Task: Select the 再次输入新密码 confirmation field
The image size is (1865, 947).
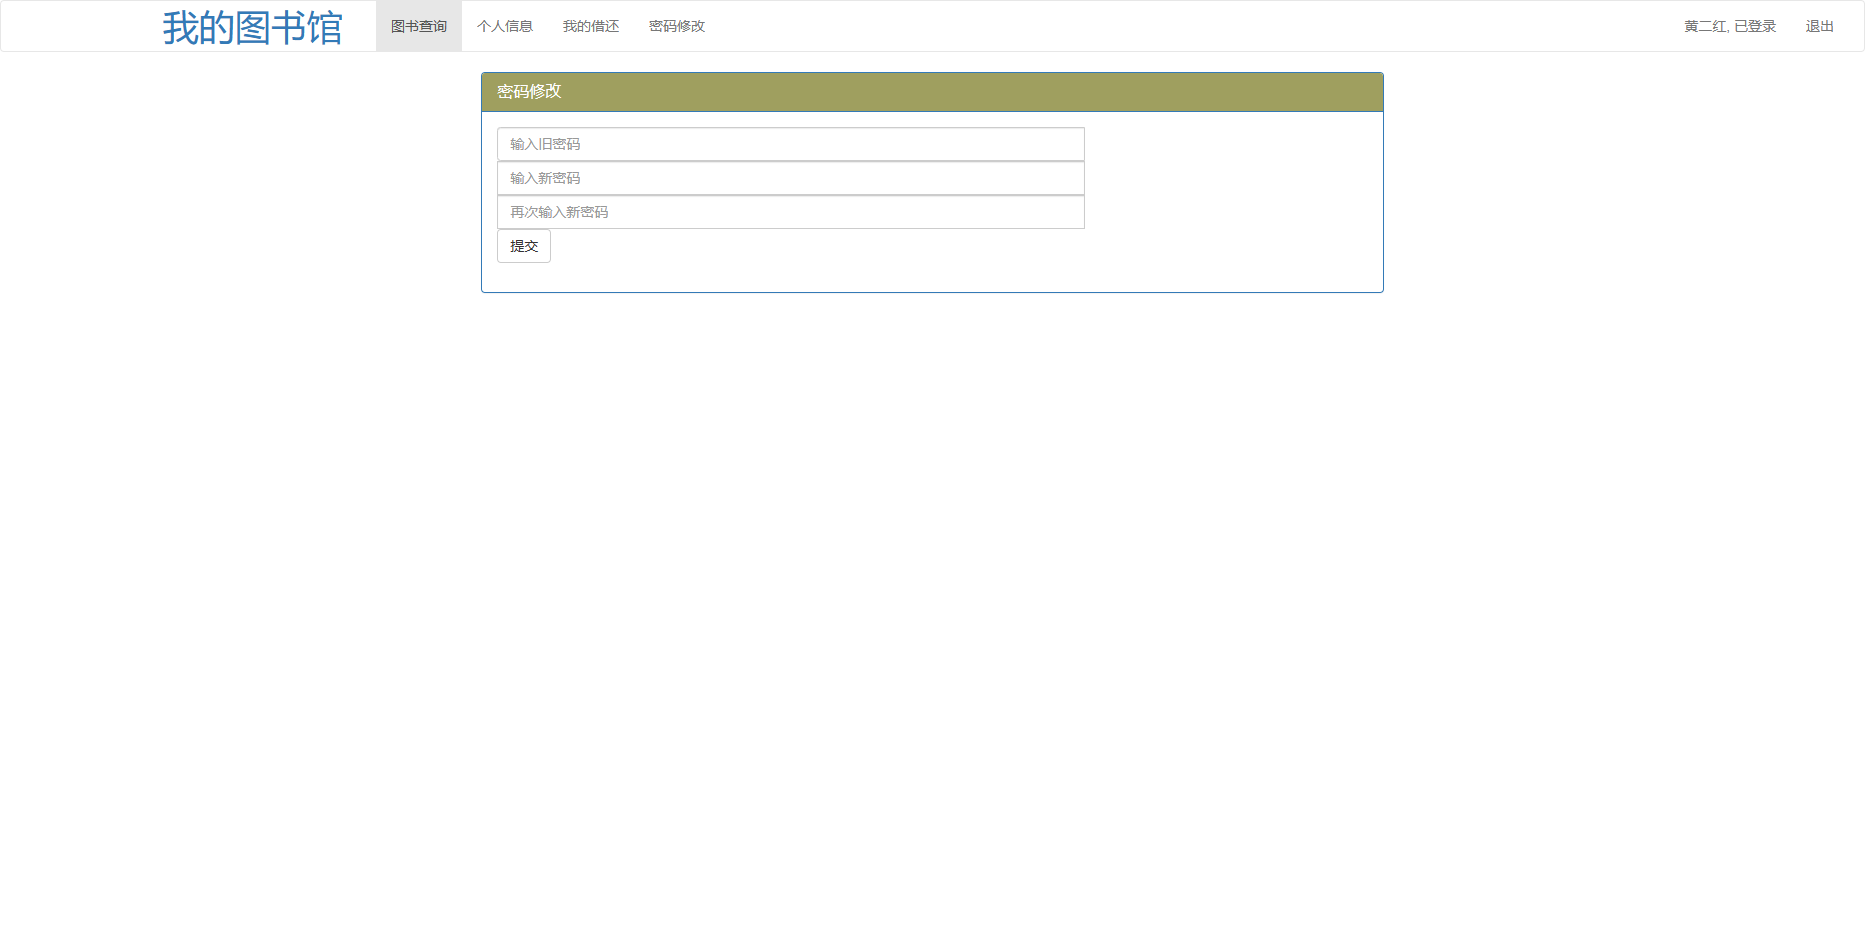Action: 790,212
